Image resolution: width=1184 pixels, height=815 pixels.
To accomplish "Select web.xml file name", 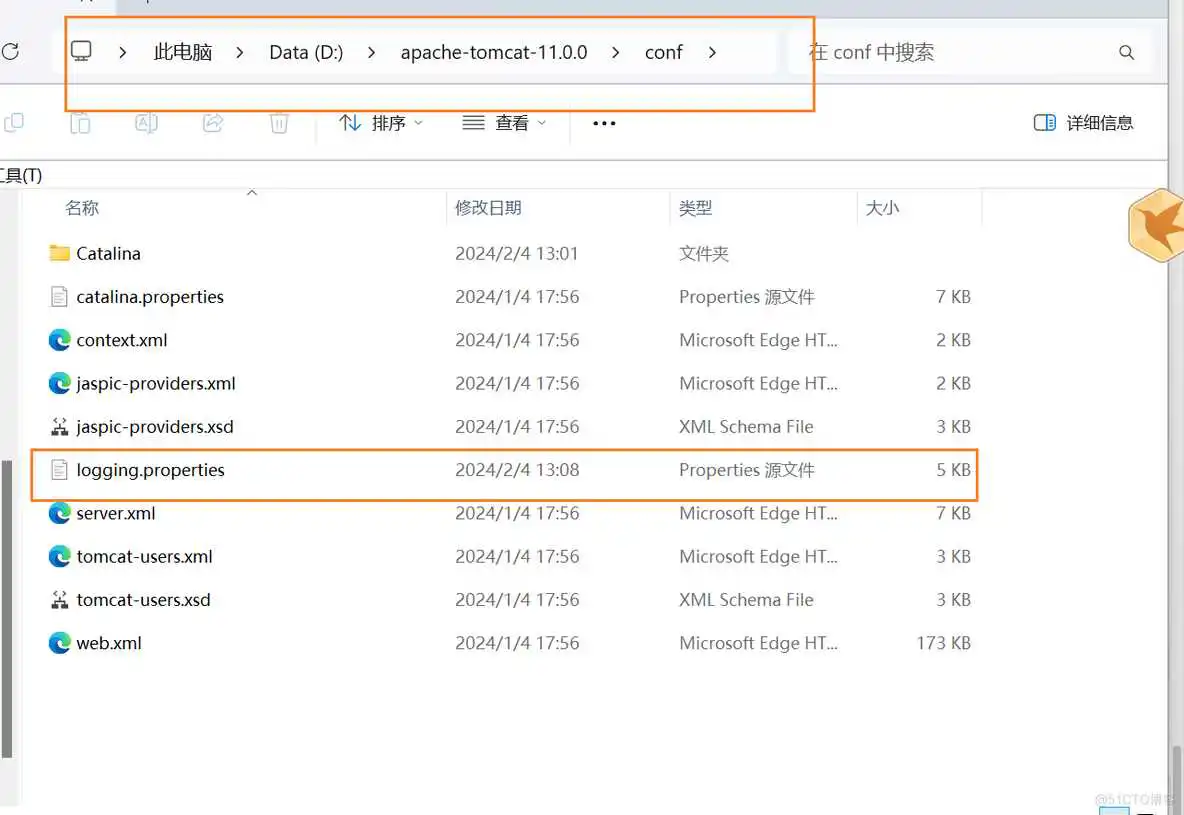I will point(109,644).
